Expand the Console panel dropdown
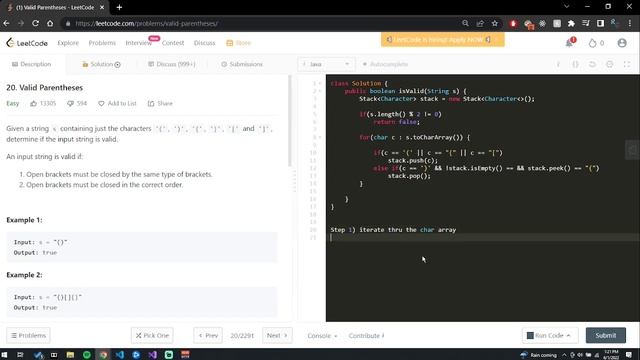 click(322, 336)
